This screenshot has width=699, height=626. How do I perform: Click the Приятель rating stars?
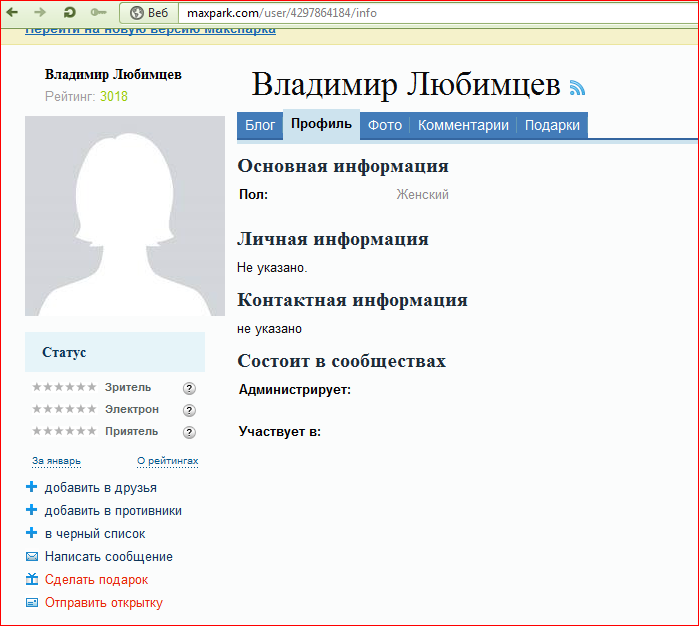click(64, 431)
